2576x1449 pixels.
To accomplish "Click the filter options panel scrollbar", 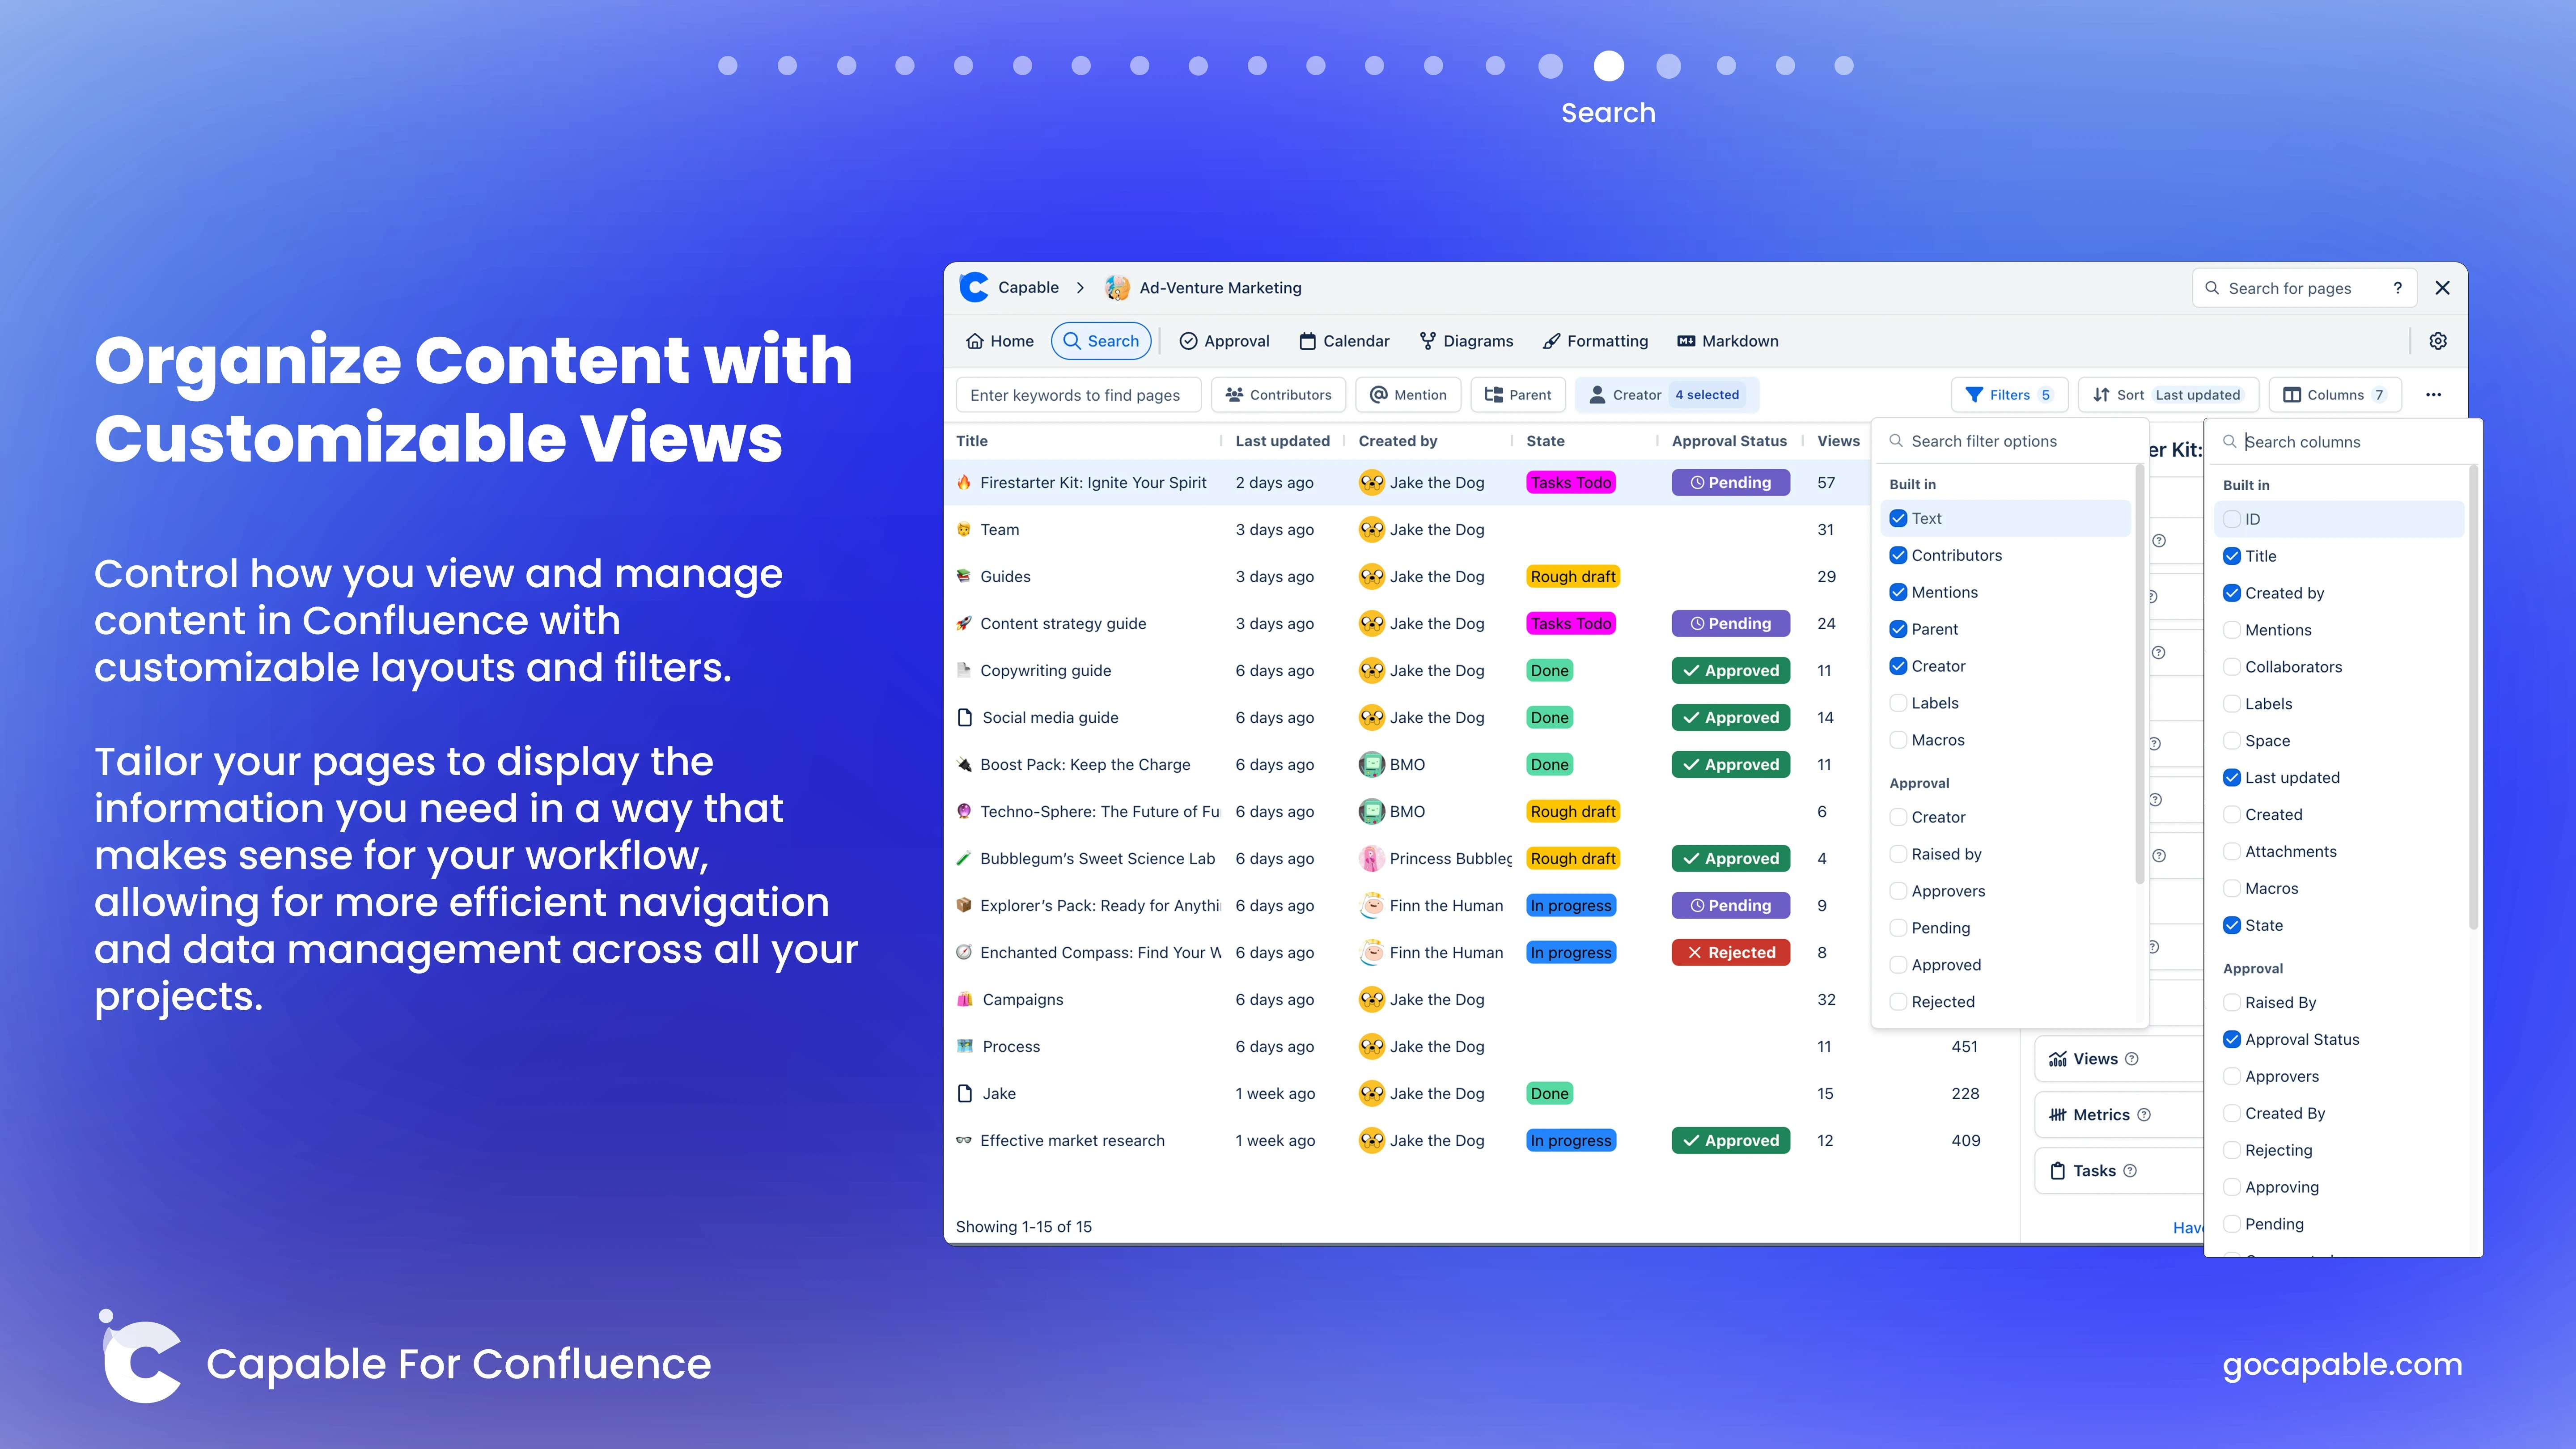I will pos(2139,675).
